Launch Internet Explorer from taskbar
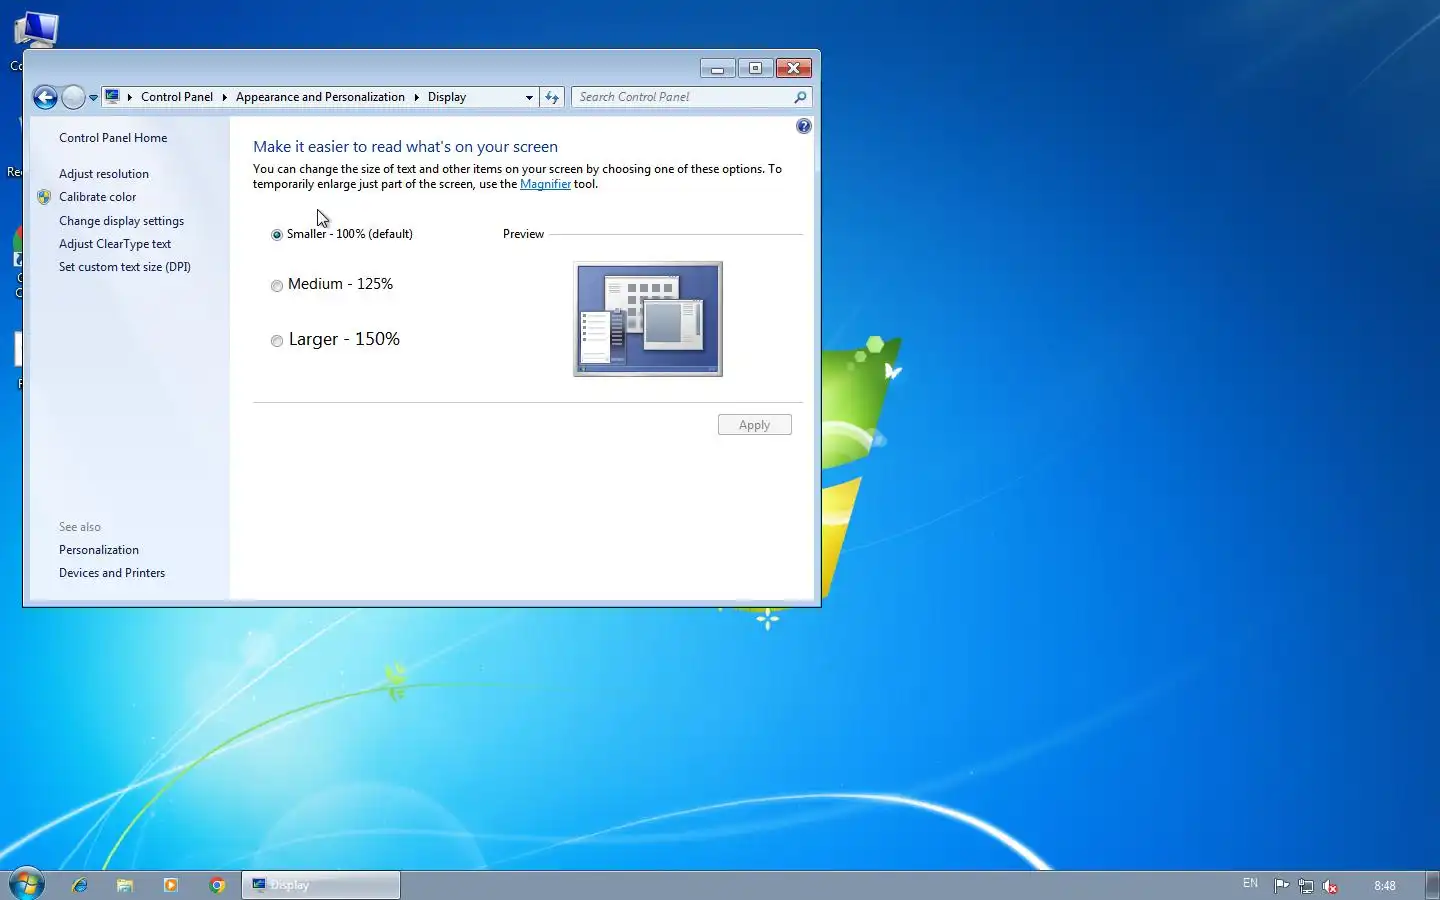The height and width of the screenshot is (900, 1440). 80,885
